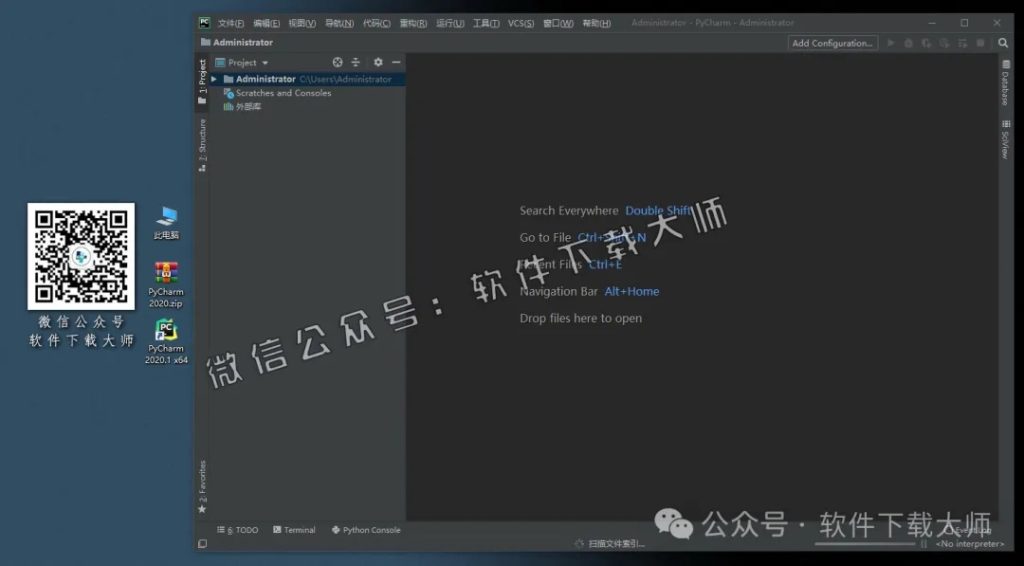This screenshot has width=1024, height=566.
Task: Click the Run with Coverage icon
Action: coord(926,43)
